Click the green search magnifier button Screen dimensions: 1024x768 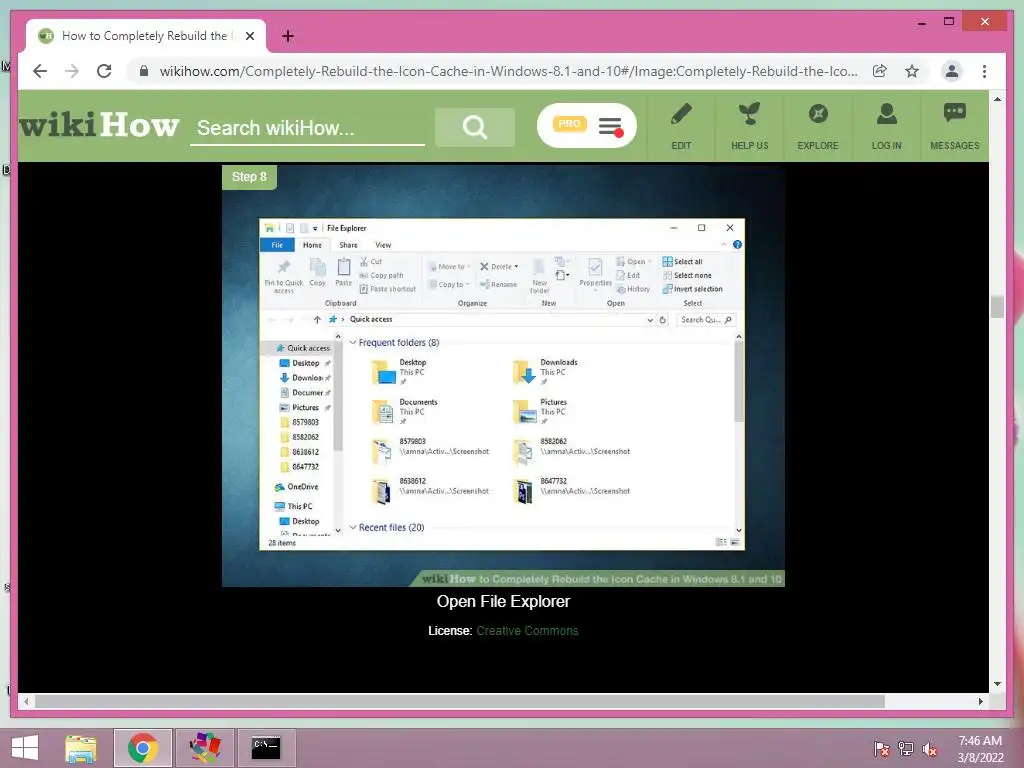click(x=475, y=127)
